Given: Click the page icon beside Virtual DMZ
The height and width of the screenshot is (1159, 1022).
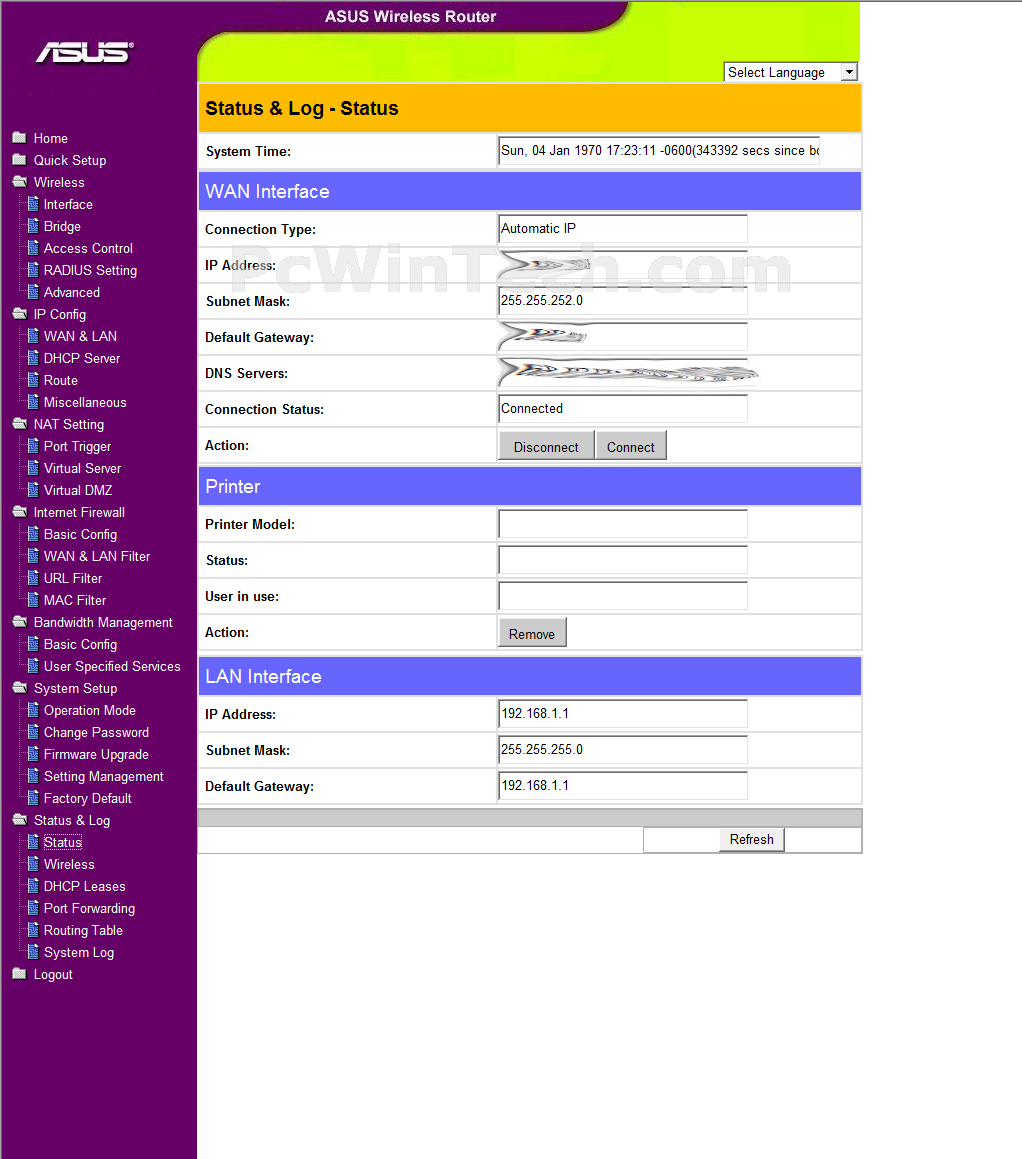Looking at the screenshot, I should coord(33,490).
